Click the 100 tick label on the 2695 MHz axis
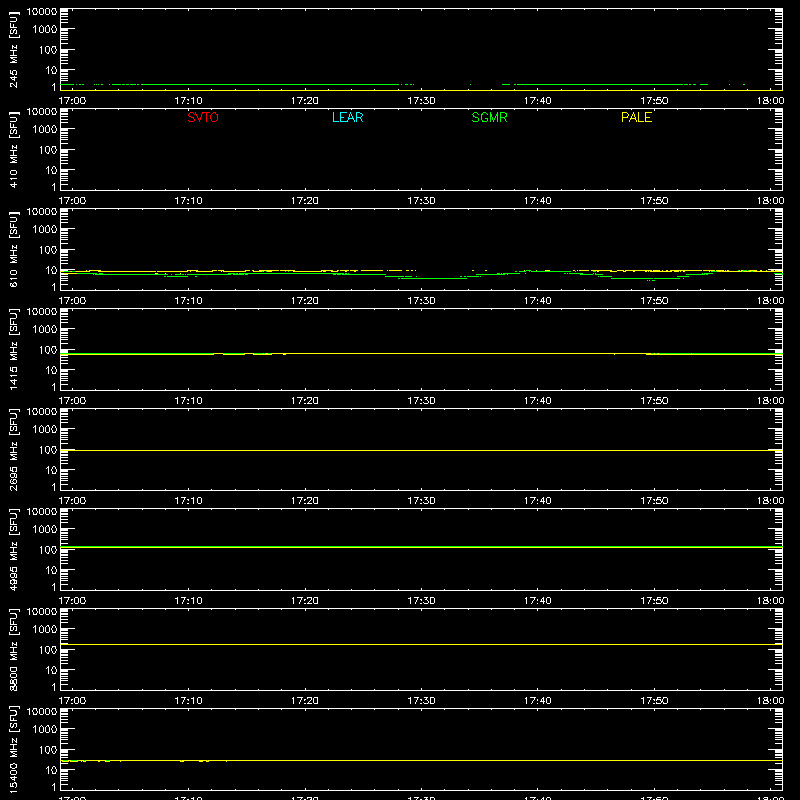The width and height of the screenshot is (800, 800). [48, 449]
